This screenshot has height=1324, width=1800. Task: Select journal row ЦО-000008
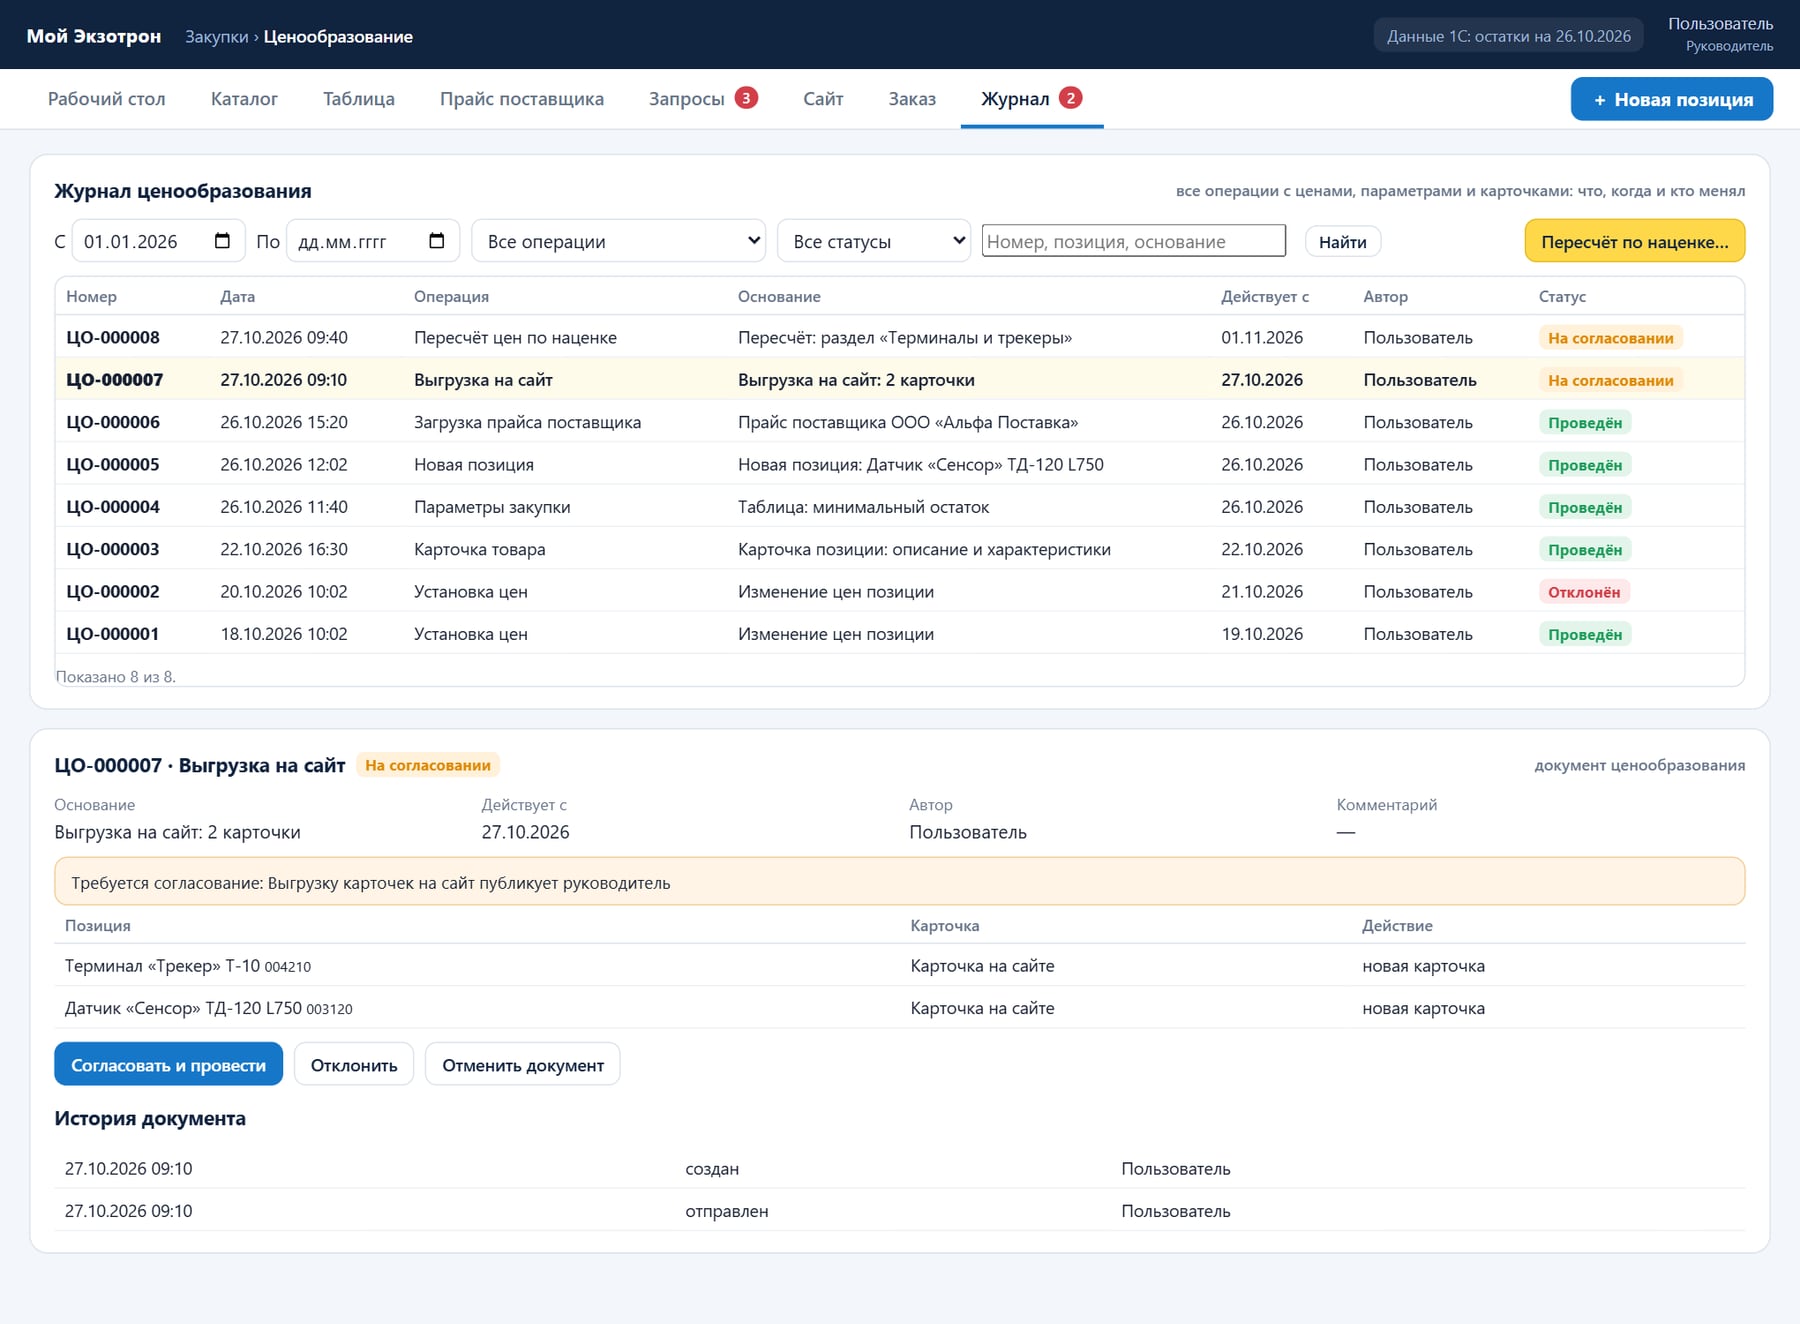(x=900, y=337)
